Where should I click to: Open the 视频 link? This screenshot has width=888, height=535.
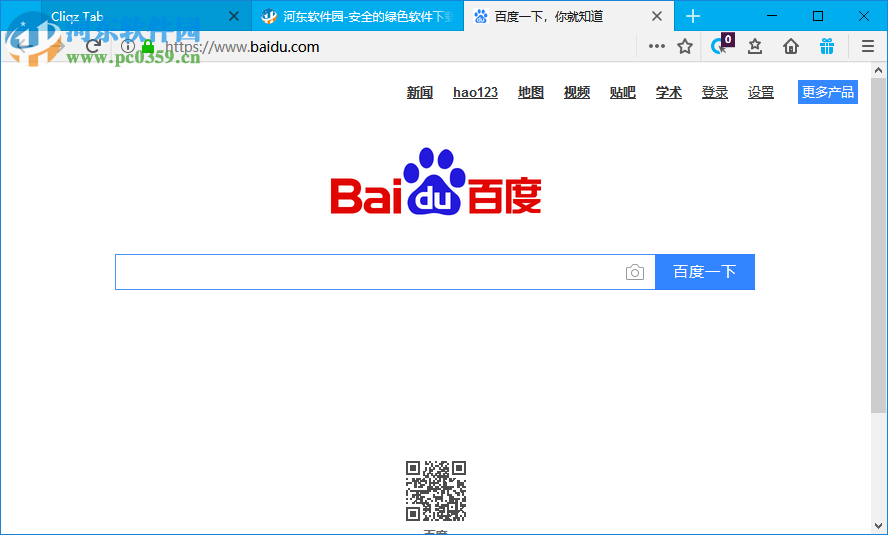click(x=577, y=92)
